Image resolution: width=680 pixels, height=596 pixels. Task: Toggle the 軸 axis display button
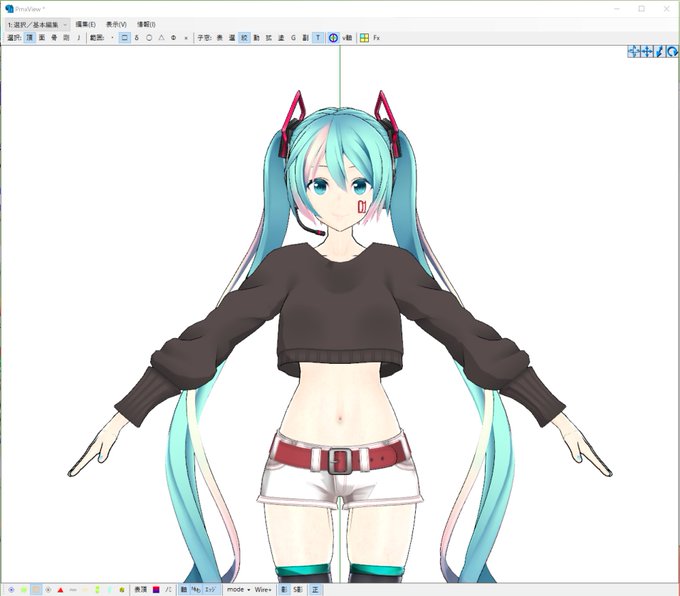184,589
